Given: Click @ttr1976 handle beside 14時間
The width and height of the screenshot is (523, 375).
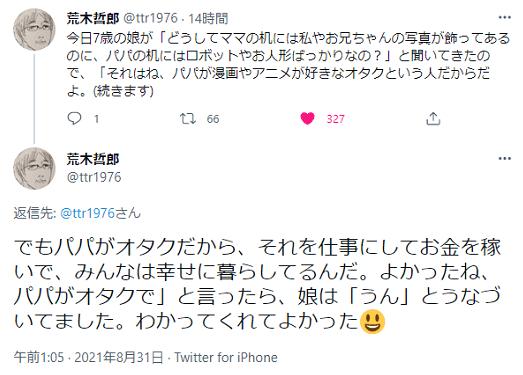Looking at the screenshot, I should (x=151, y=18).
